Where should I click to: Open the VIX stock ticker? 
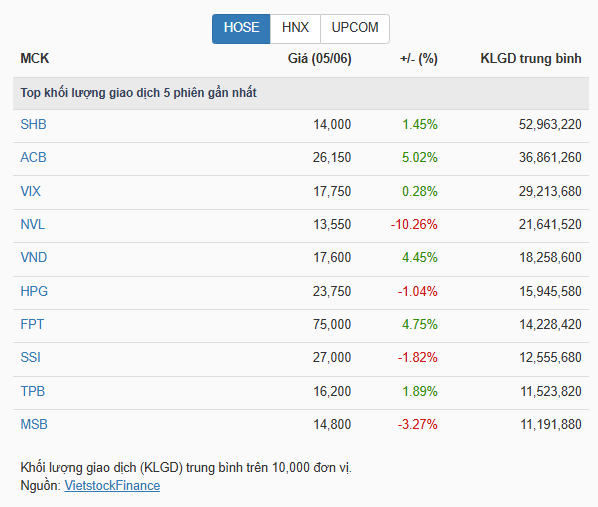[x=31, y=191]
